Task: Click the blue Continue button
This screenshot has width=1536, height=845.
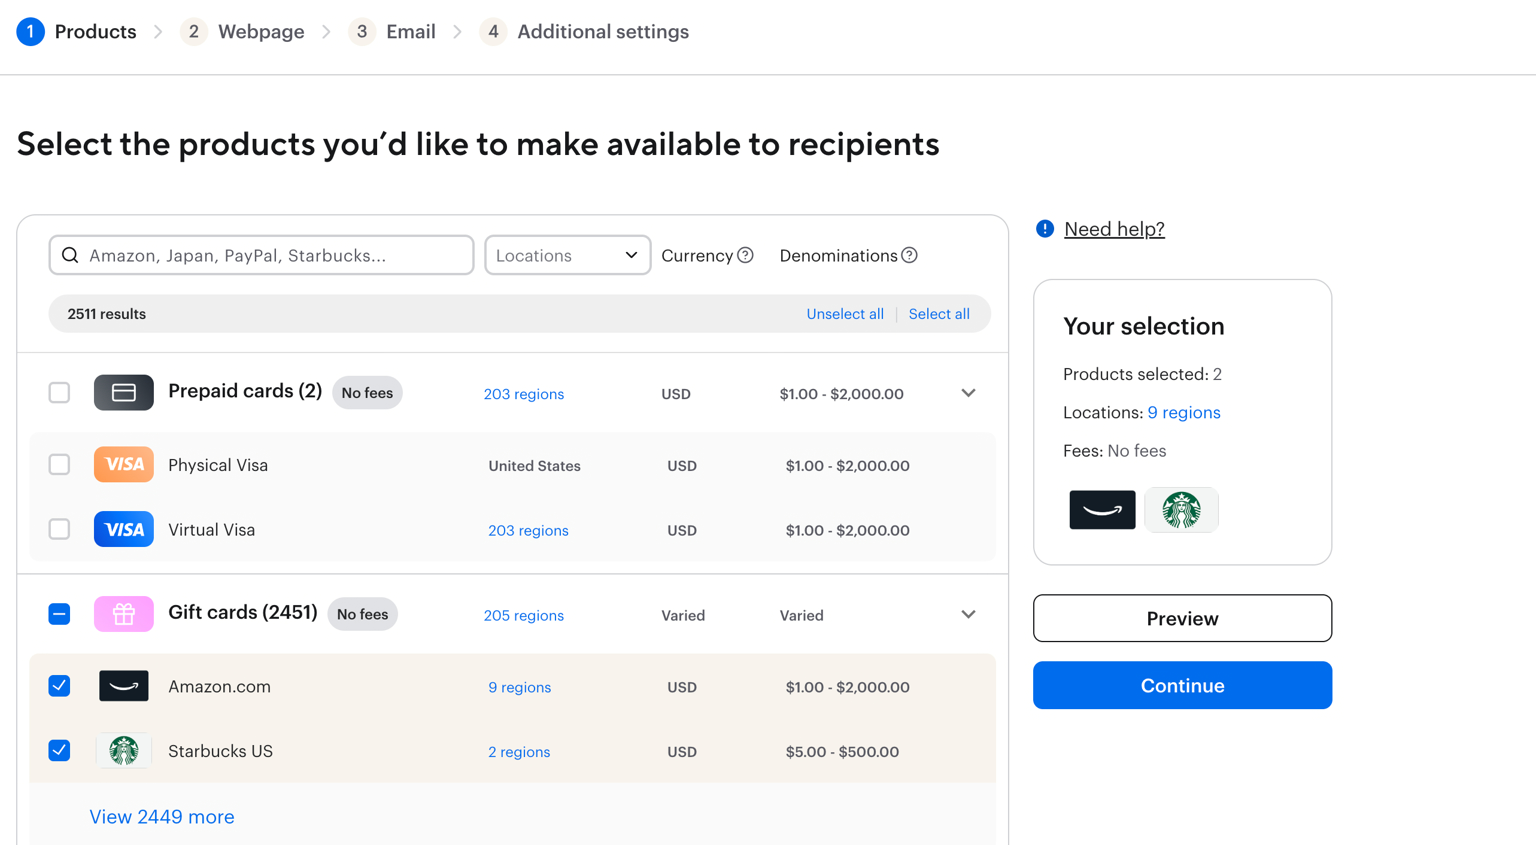Action: (x=1182, y=686)
